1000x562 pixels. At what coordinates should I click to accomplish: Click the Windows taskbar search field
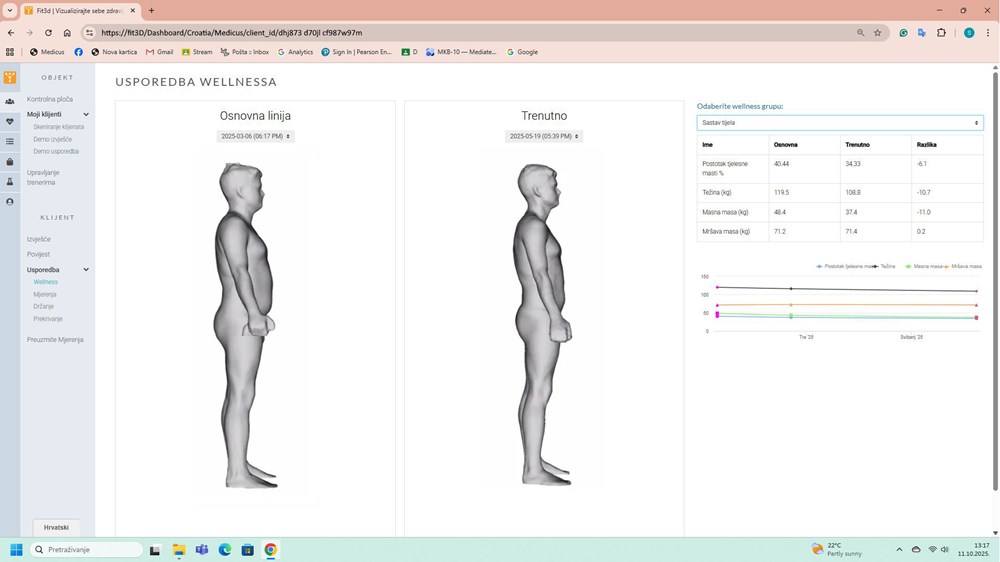point(87,550)
